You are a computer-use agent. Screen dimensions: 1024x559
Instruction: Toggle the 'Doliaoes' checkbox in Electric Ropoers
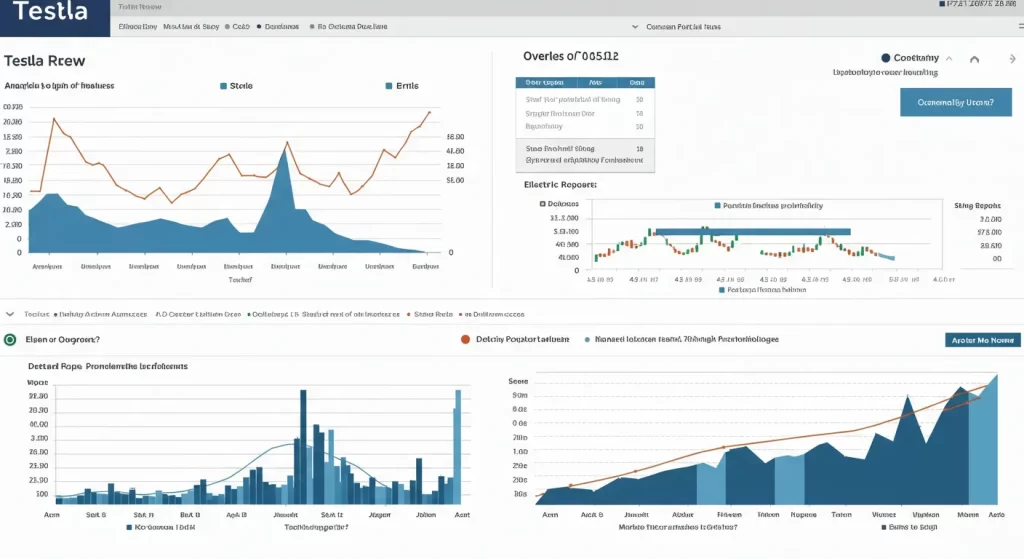(x=543, y=204)
